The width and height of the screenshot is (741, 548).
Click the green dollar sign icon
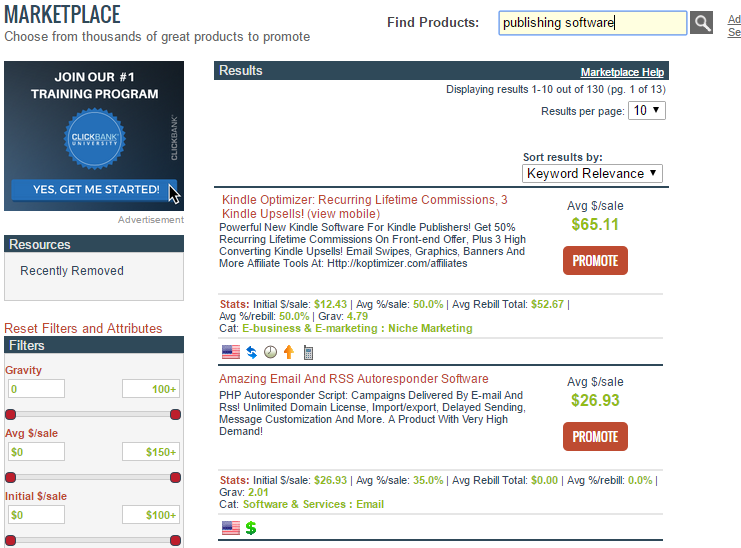point(251,528)
